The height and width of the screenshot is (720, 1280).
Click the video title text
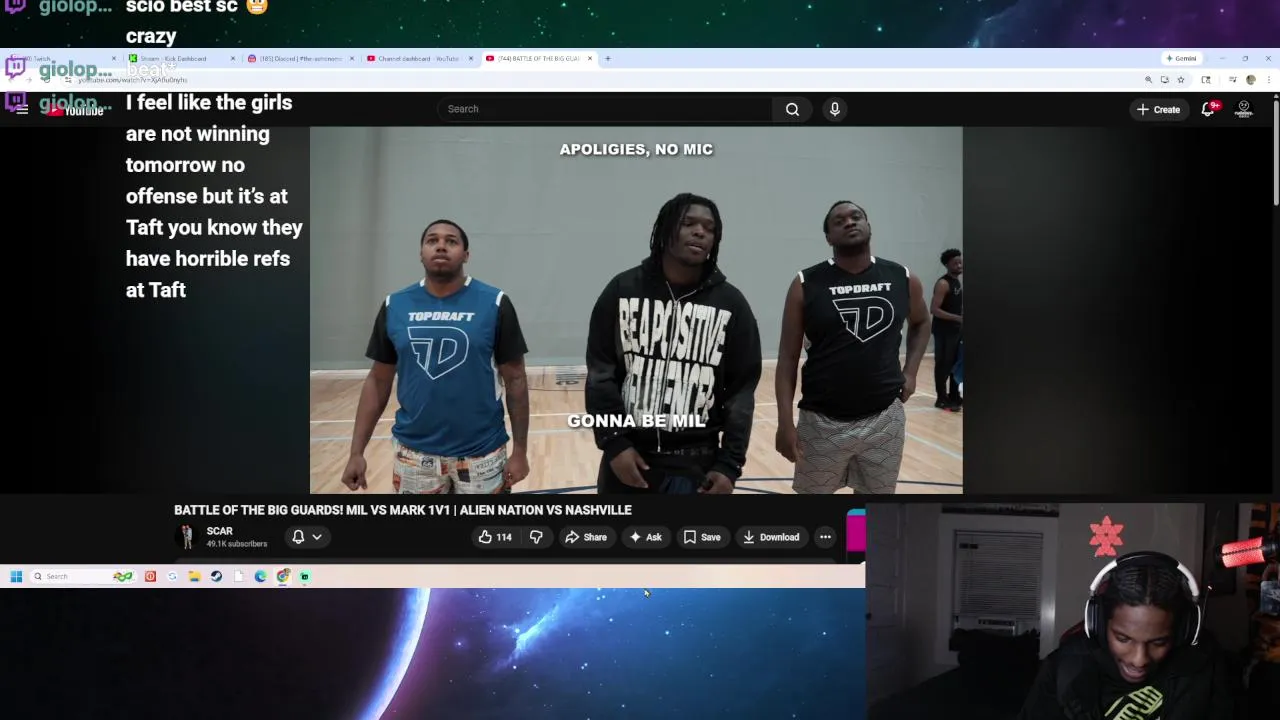[403, 510]
